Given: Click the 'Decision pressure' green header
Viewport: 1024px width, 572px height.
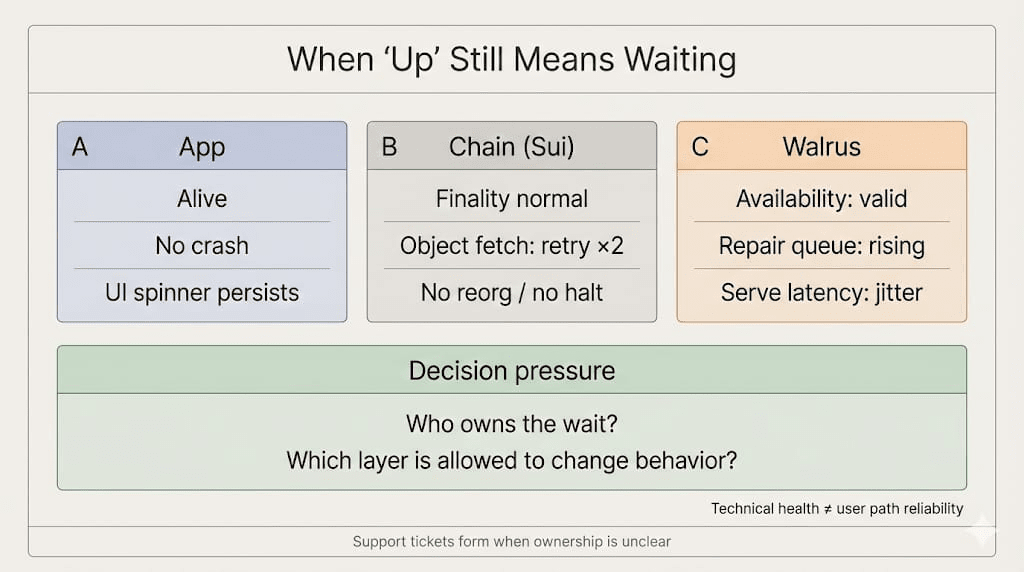Looking at the screenshot, I should tap(512, 371).
